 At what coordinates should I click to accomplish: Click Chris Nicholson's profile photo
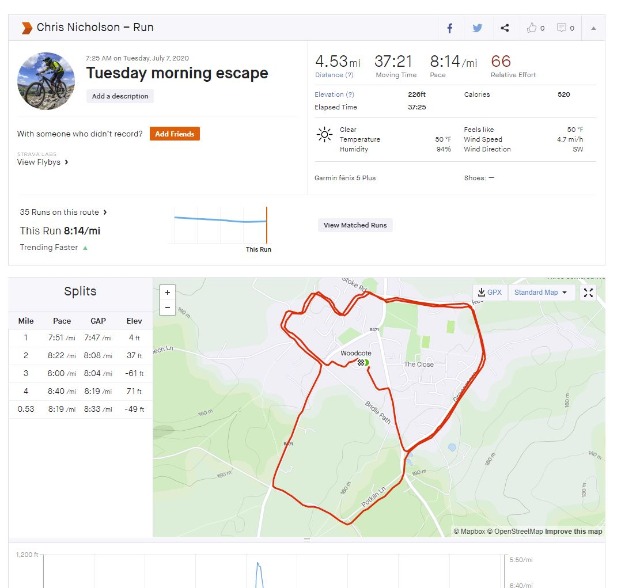coord(46,81)
